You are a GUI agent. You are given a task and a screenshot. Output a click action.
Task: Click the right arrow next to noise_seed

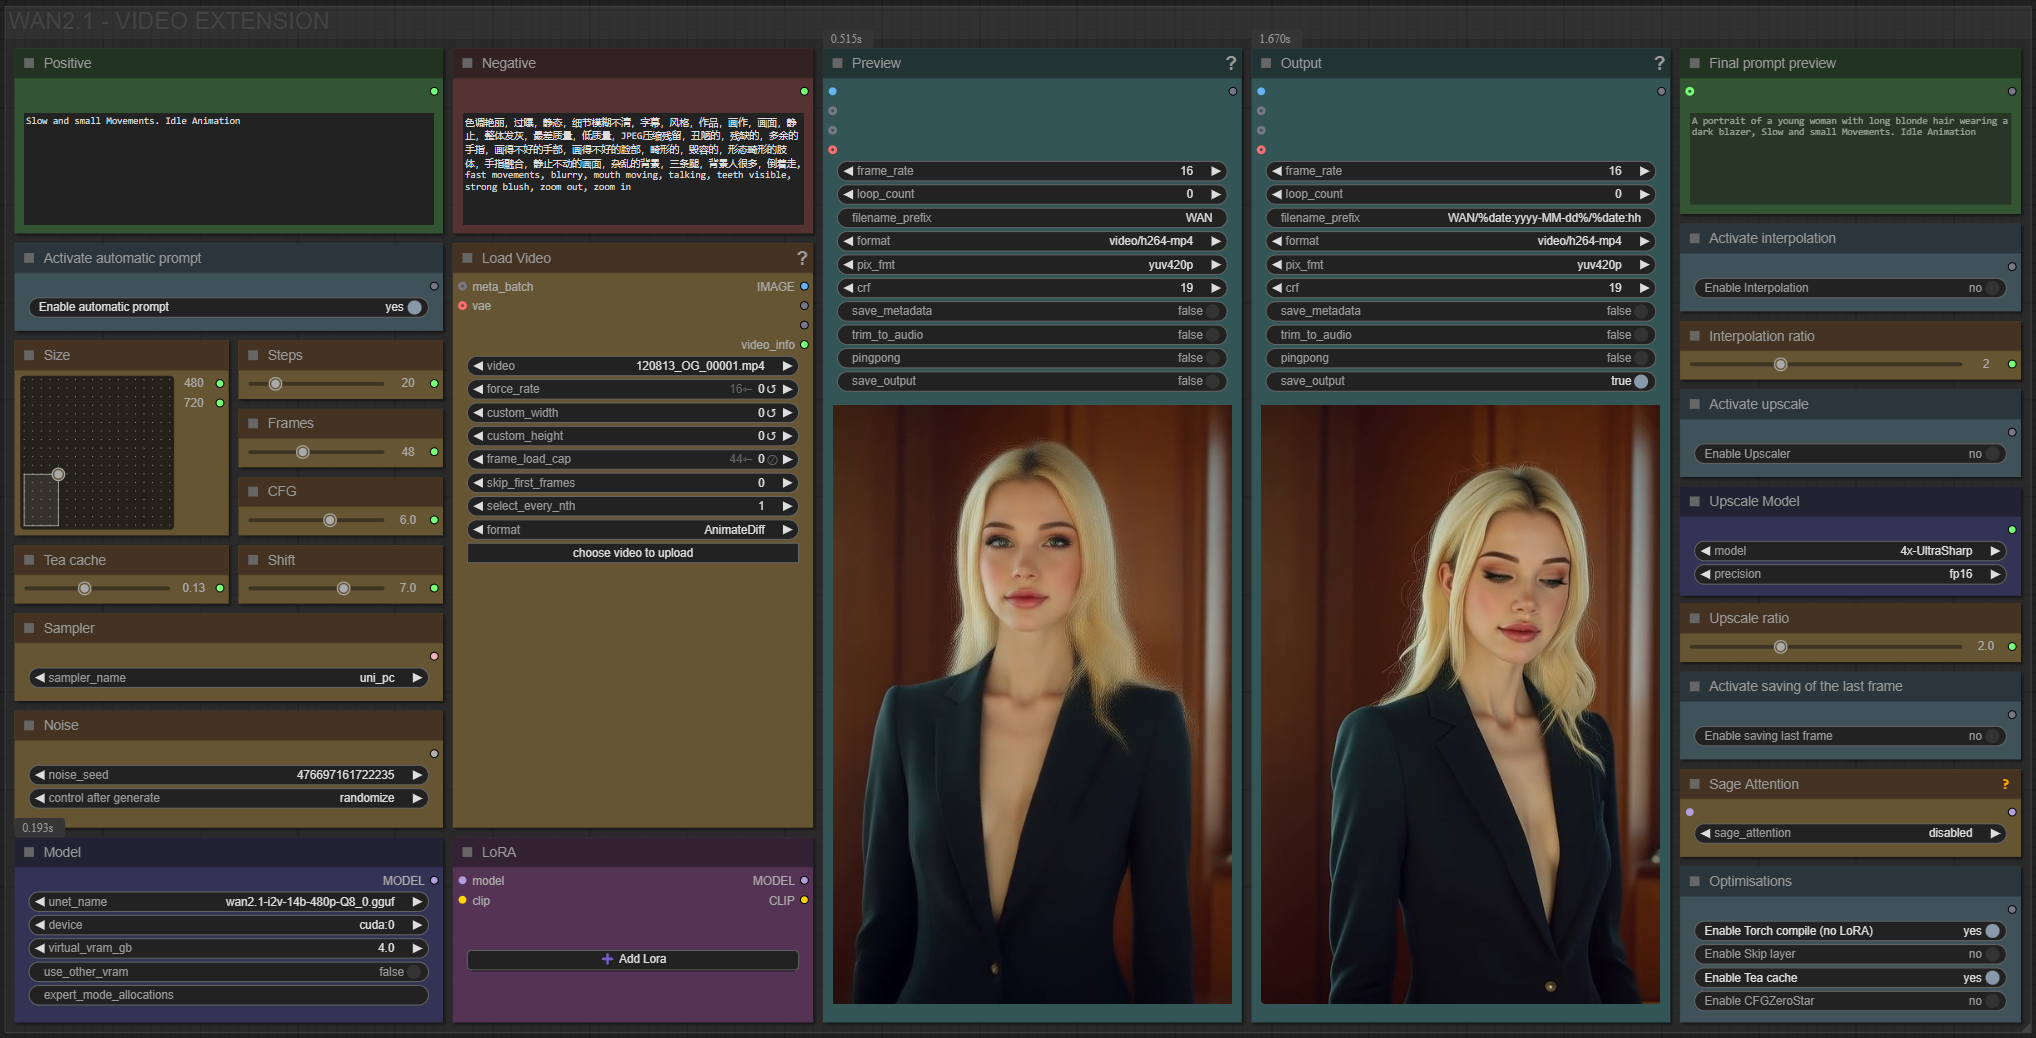point(417,775)
